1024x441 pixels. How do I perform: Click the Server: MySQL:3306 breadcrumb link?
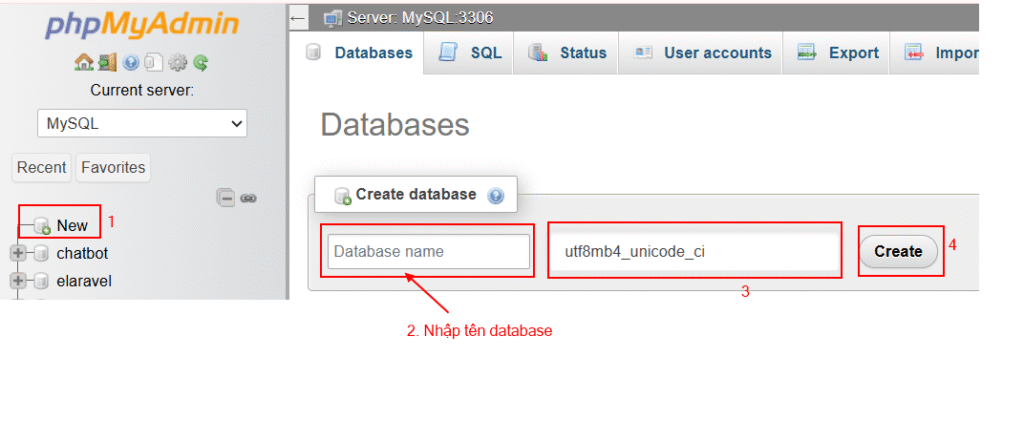(x=420, y=18)
